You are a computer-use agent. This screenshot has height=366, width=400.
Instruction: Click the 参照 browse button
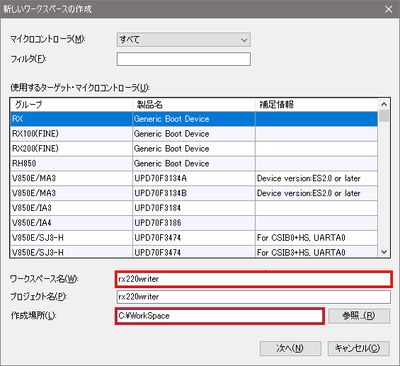coord(359,316)
